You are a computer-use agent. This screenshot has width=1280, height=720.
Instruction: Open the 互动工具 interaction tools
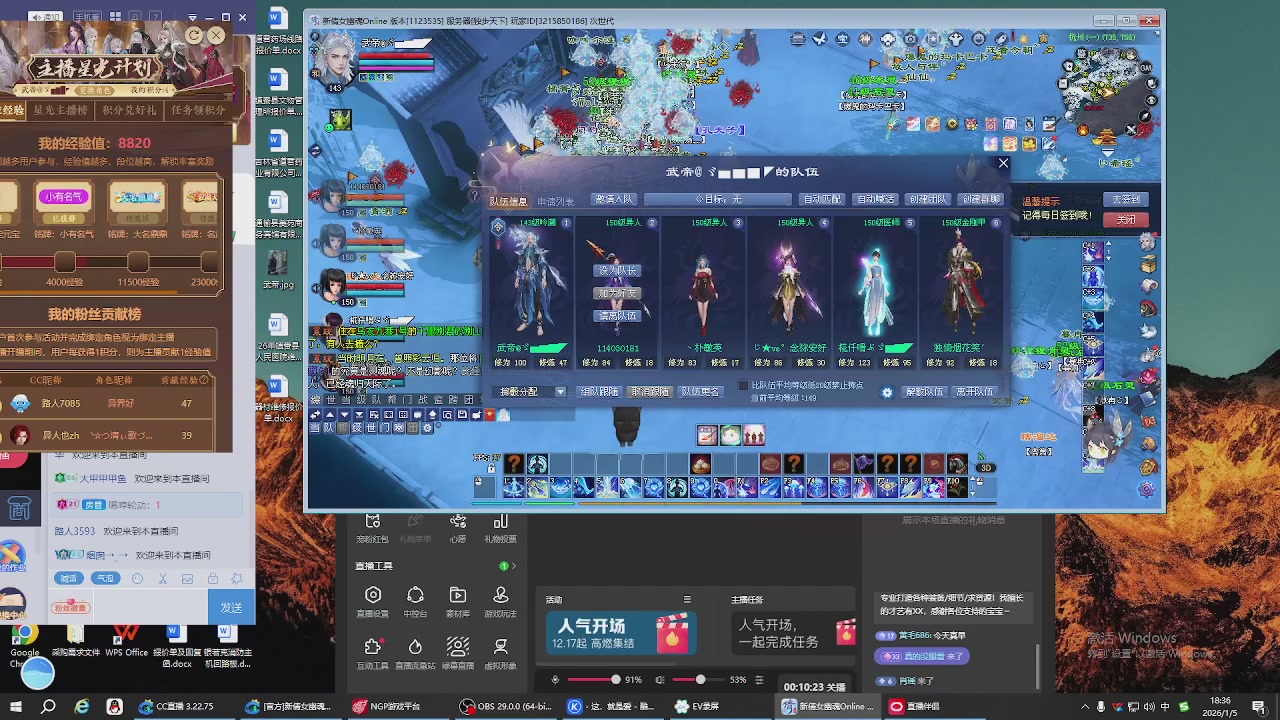click(x=372, y=654)
